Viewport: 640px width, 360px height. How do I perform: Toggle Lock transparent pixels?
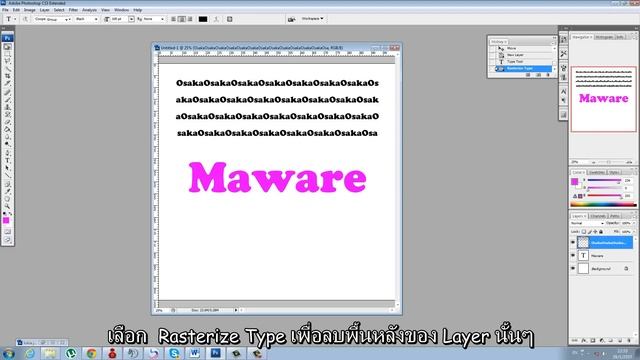coord(584,231)
